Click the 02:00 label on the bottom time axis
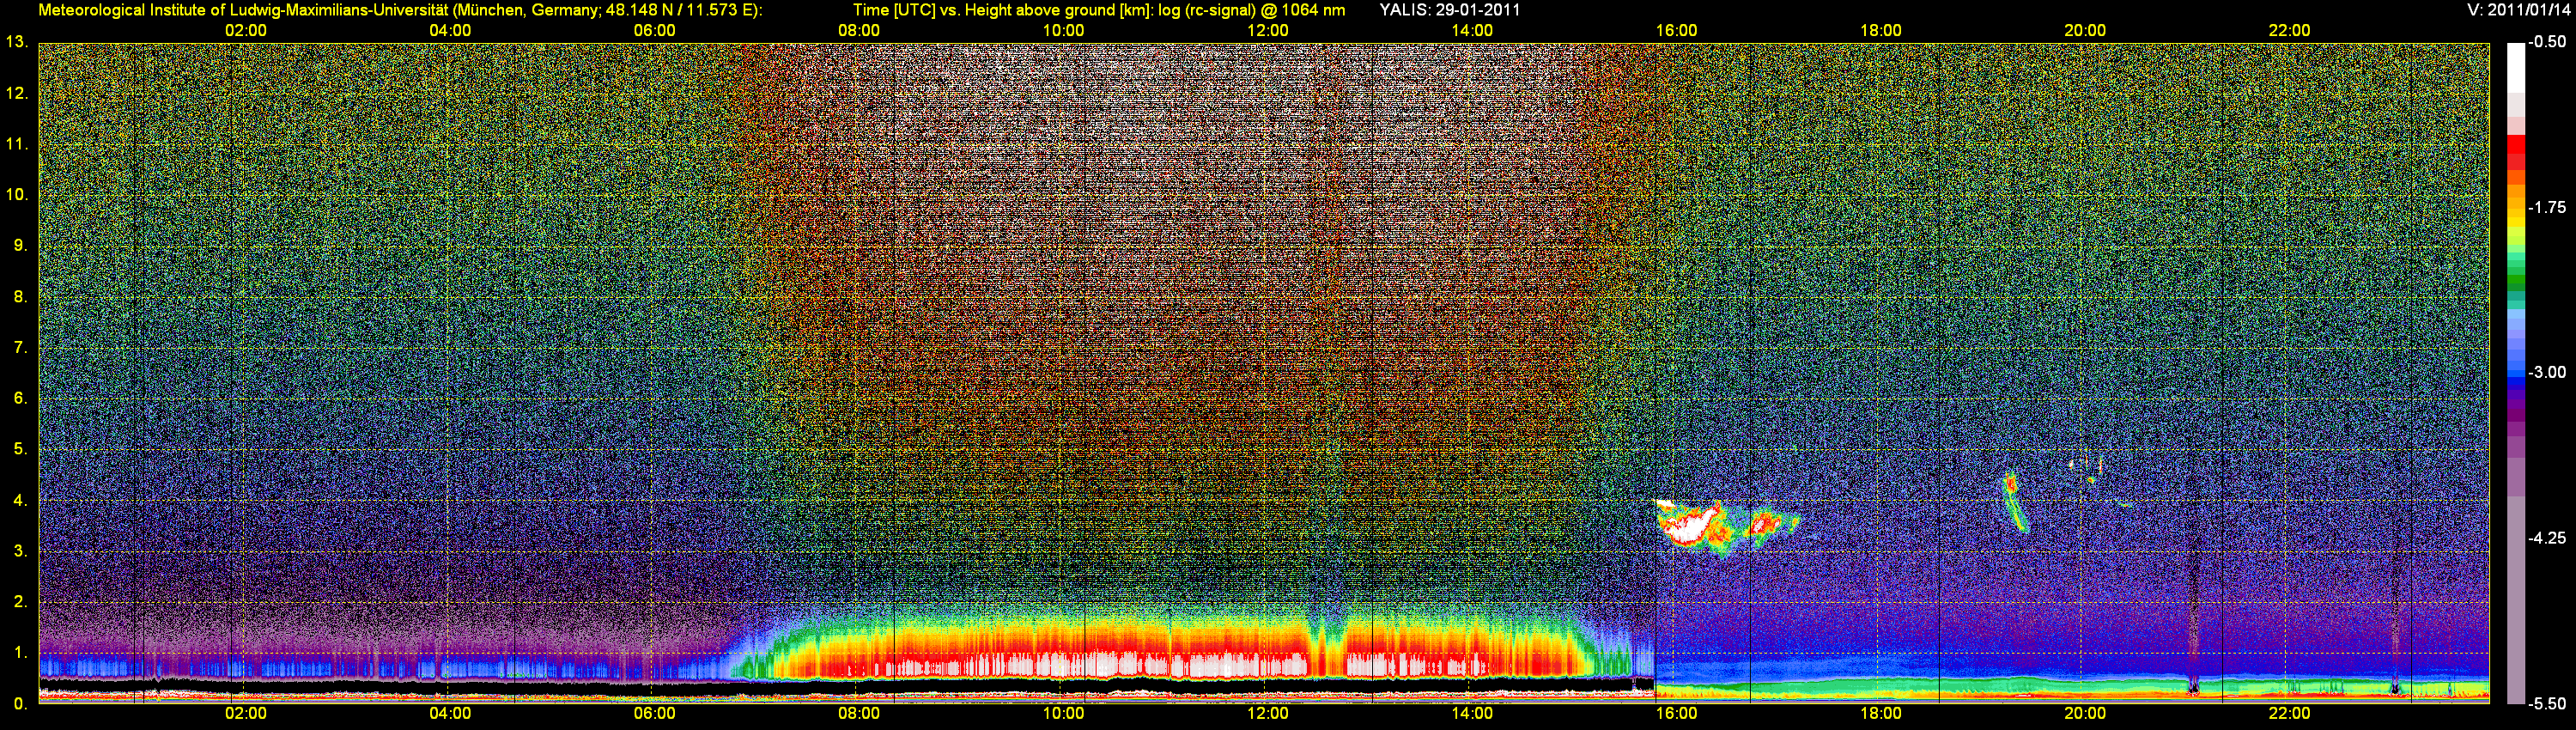The width and height of the screenshot is (2576, 730). 245,714
